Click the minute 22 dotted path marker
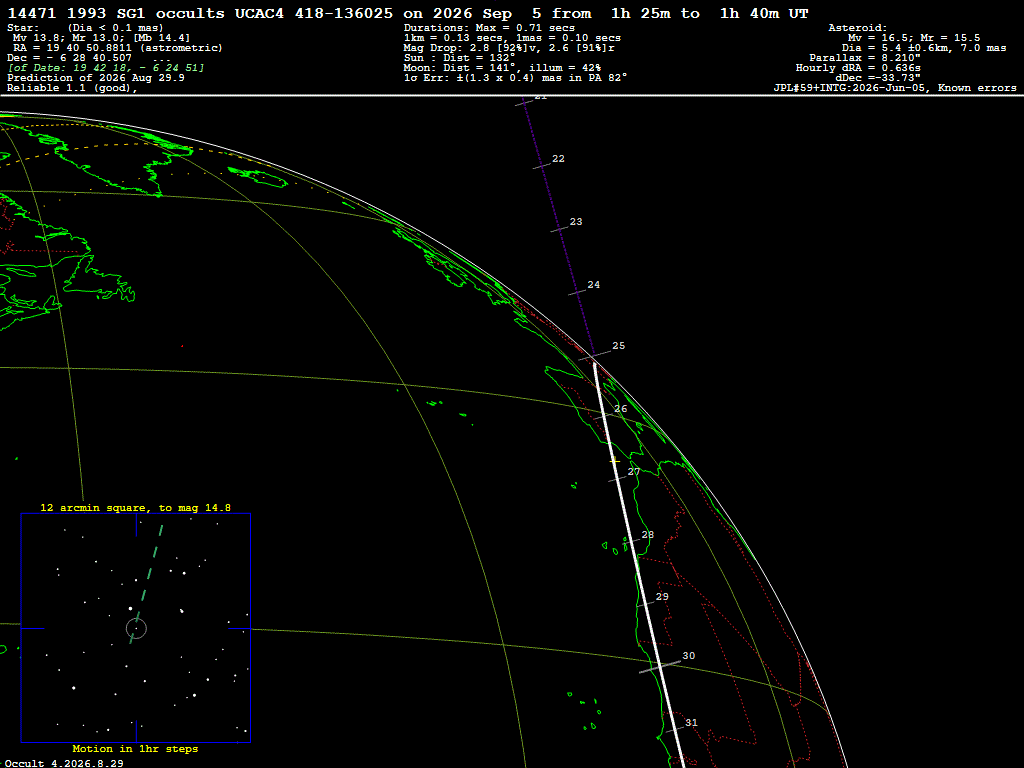Image resolution: width=1024 pixels, height=768 pixels. pyautogui.click(x=558, y=159)
